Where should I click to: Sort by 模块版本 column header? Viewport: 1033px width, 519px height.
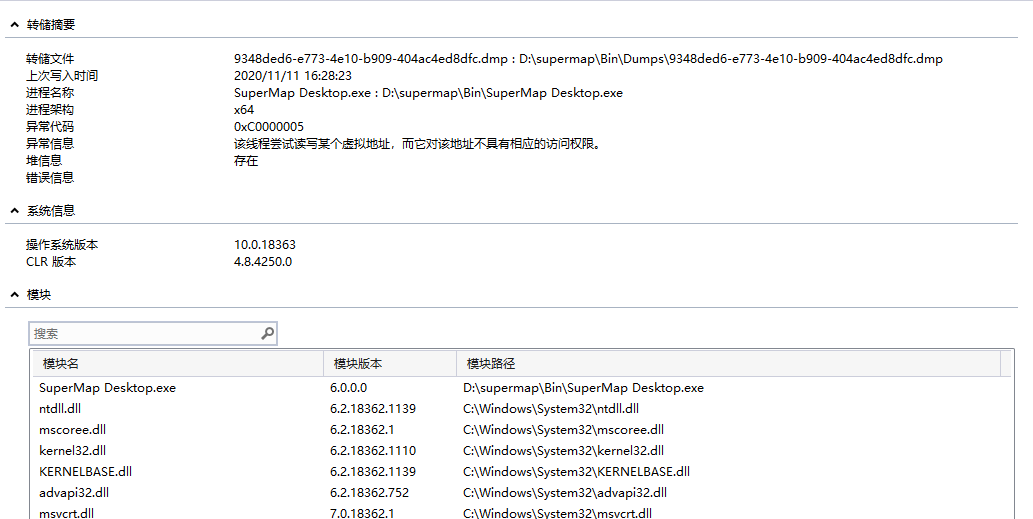point(390,364)
